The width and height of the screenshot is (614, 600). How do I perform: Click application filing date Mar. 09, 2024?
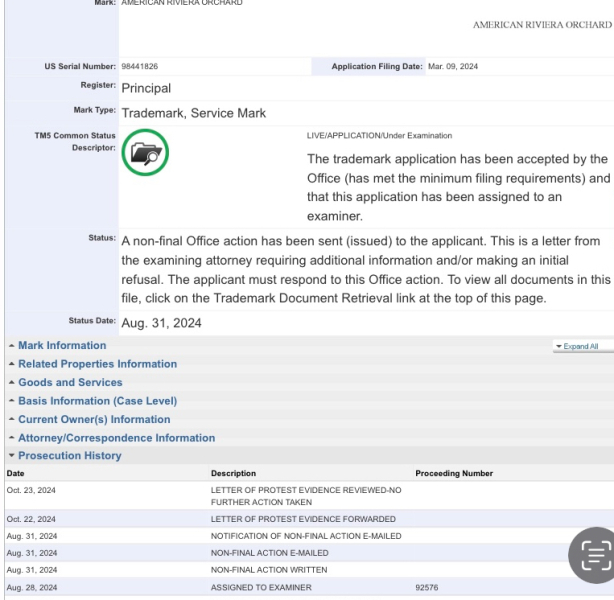click(x=453, y=67)
